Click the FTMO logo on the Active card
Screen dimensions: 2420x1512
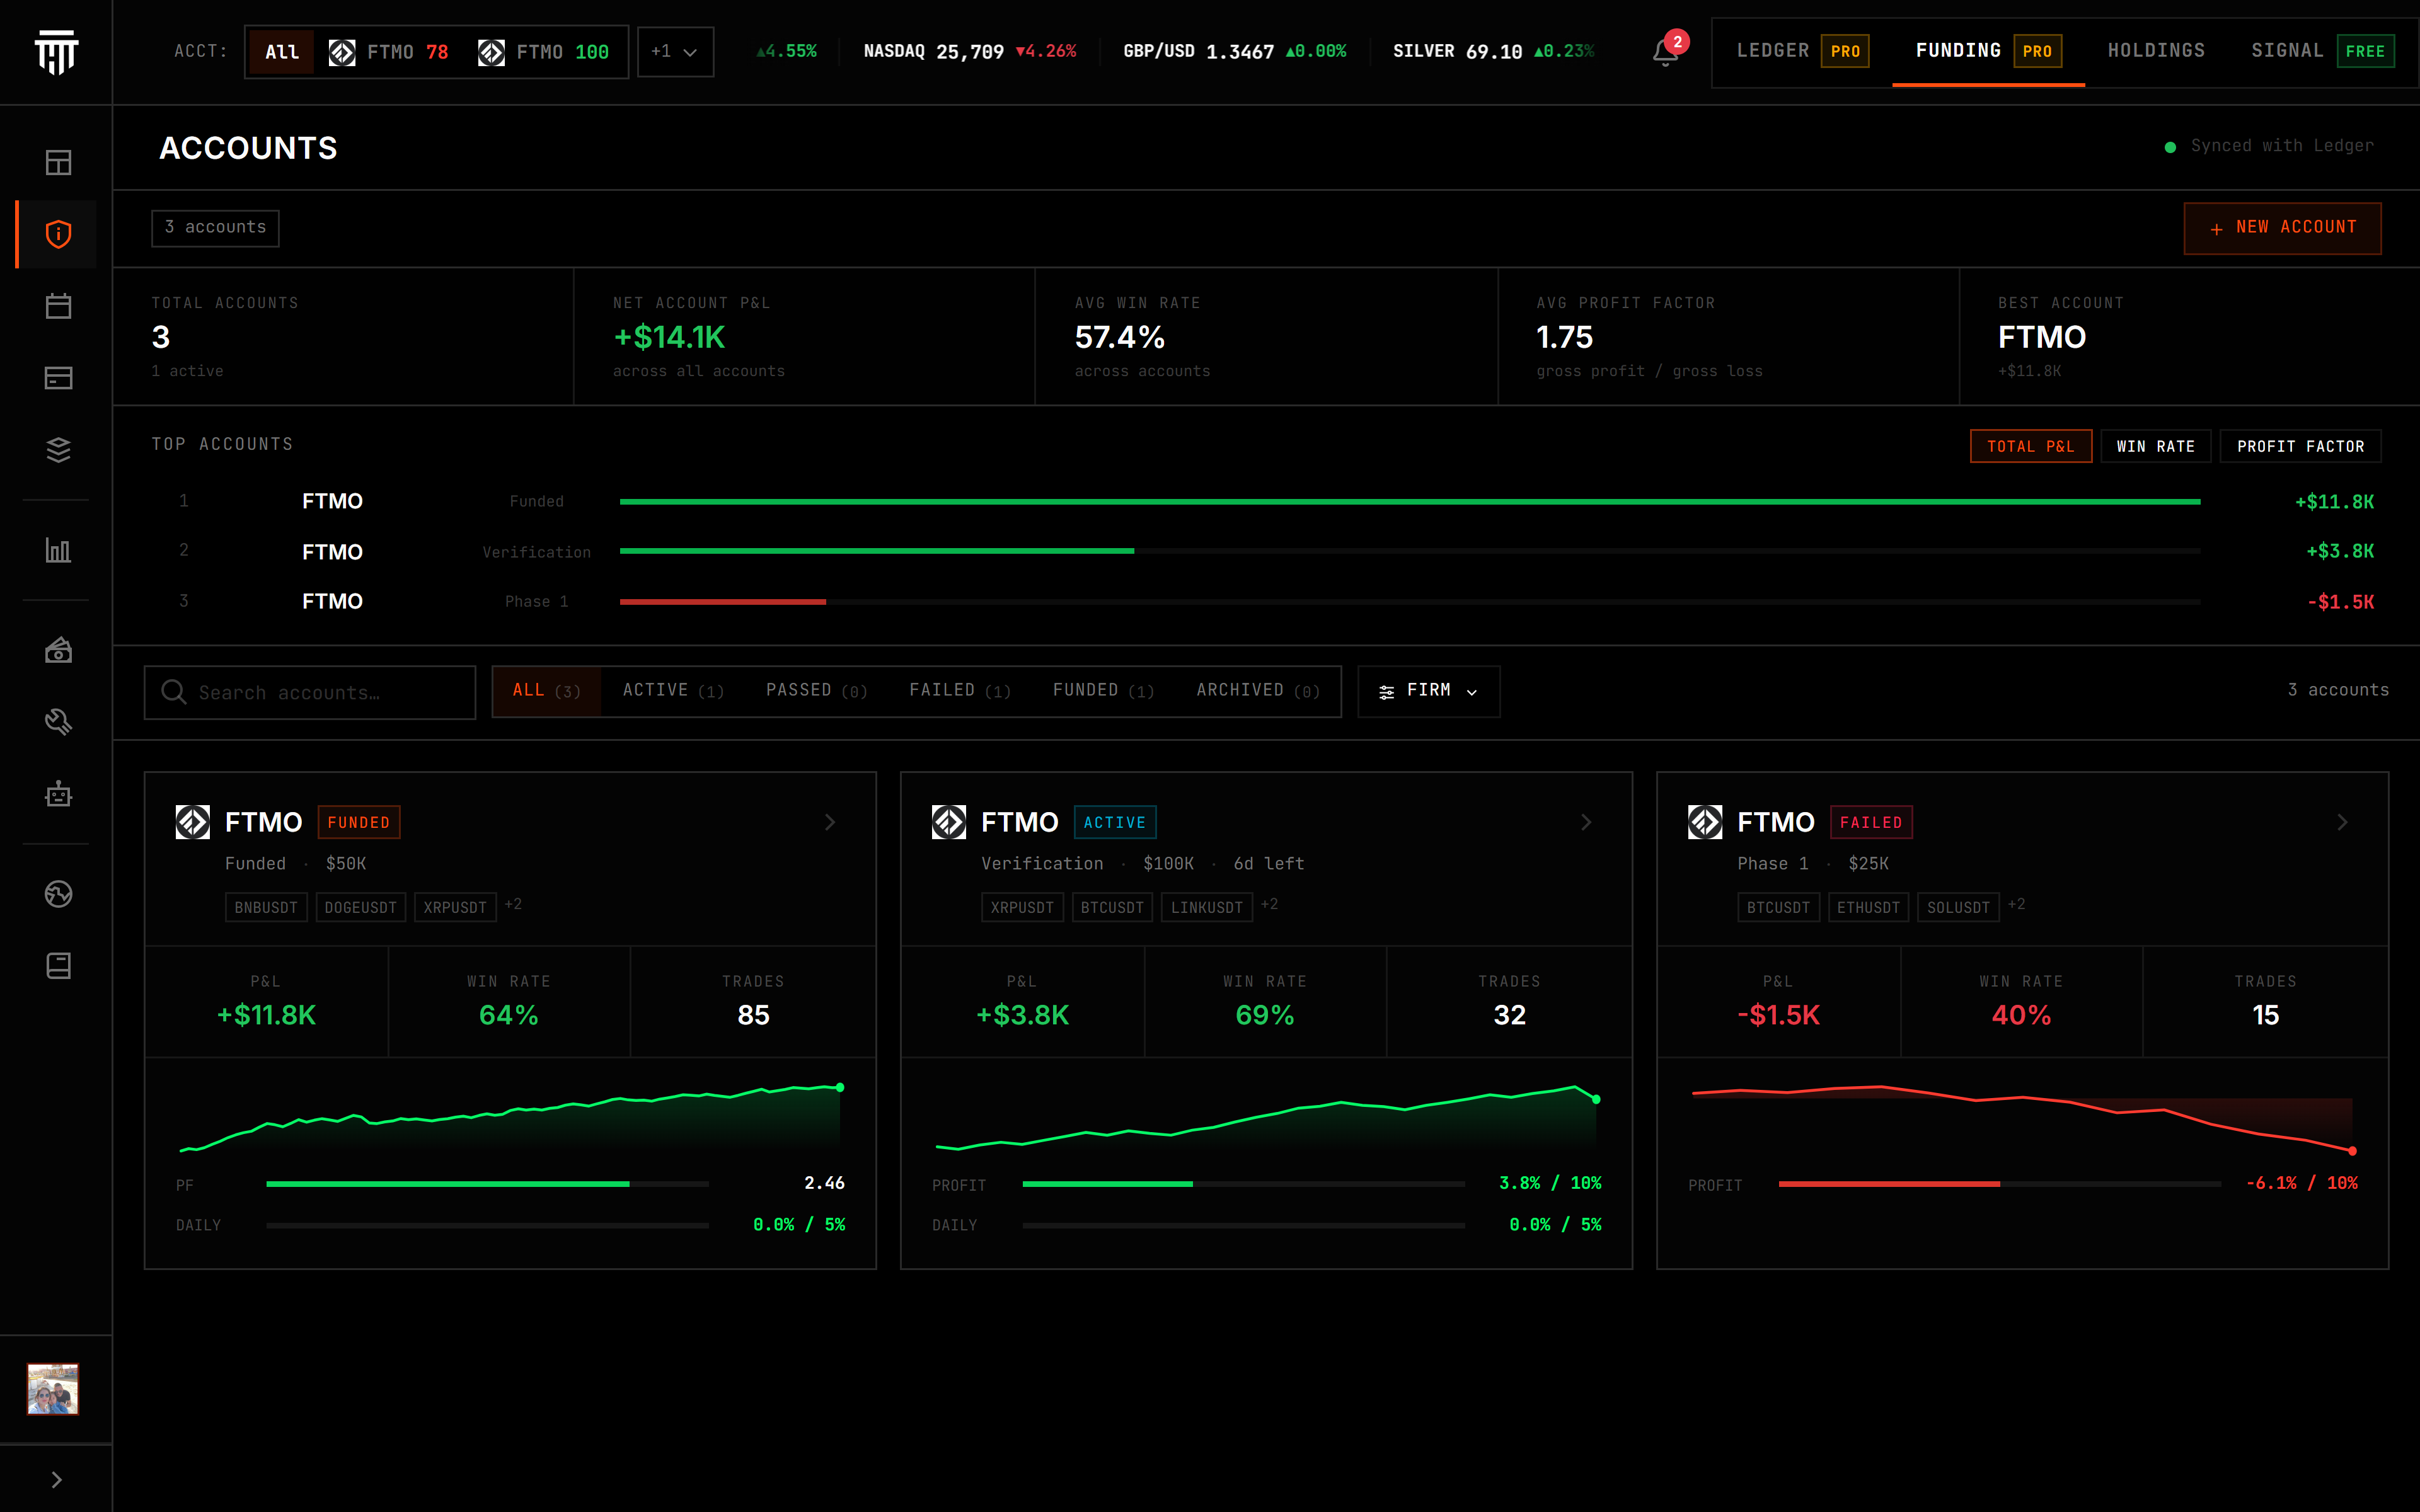click(x=949, y=822)
